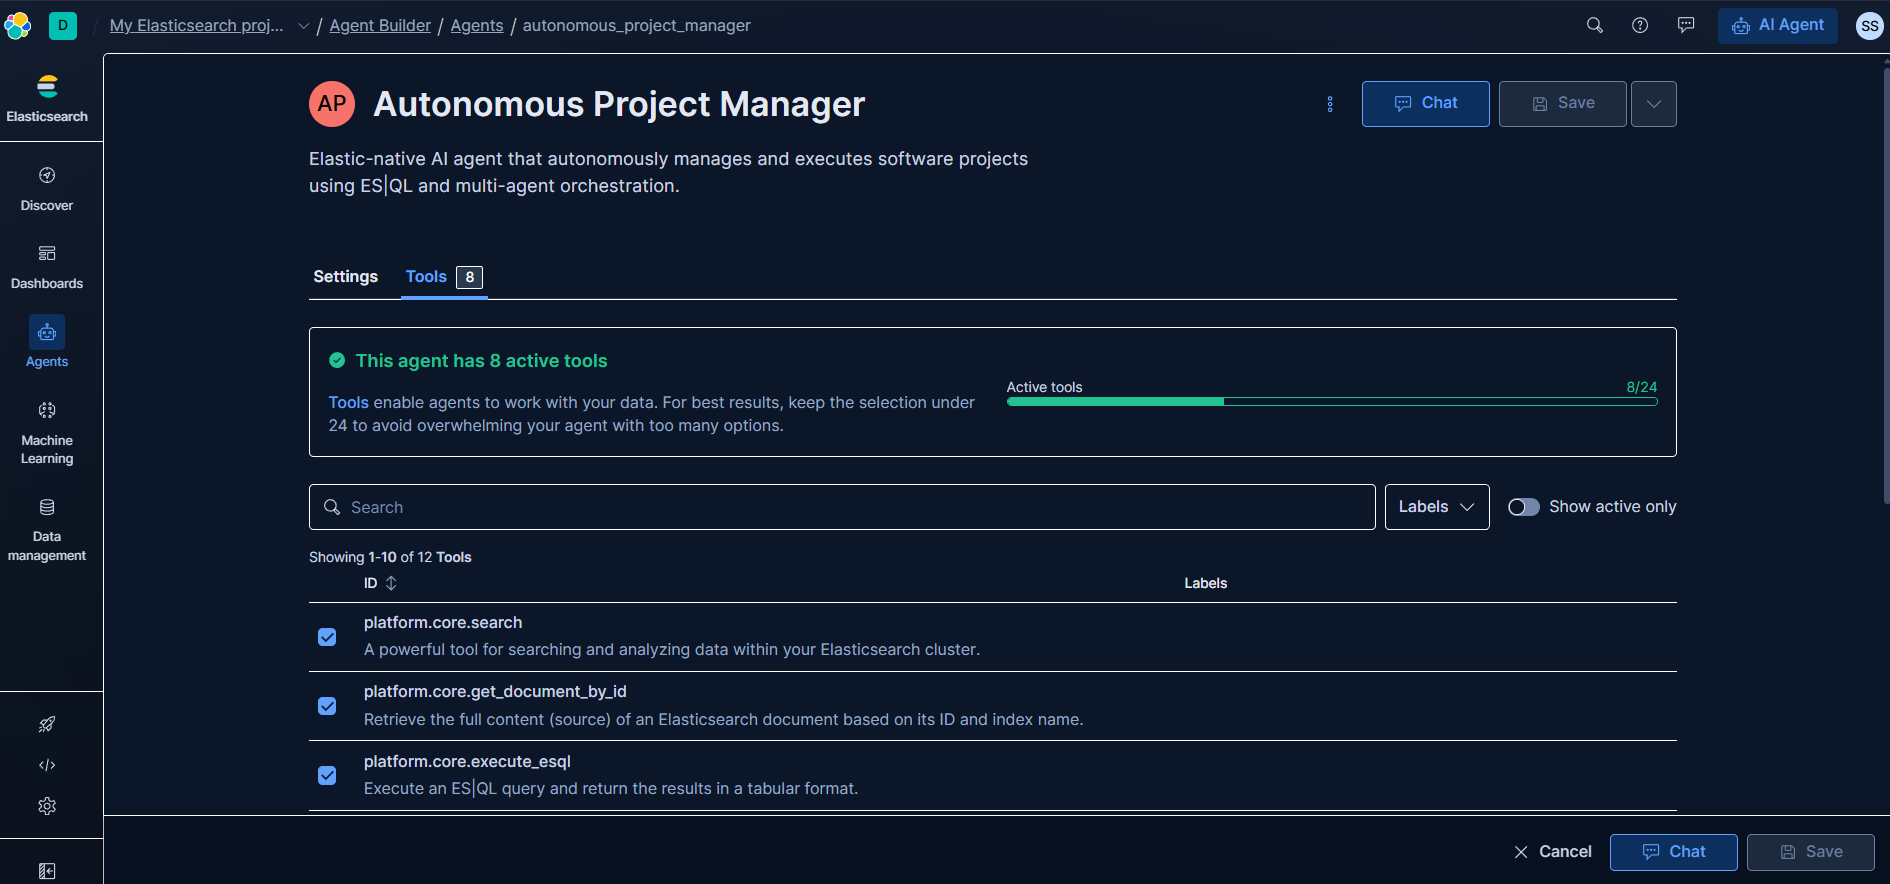Click Cancel in the bottom bar

pos(1552,852)
